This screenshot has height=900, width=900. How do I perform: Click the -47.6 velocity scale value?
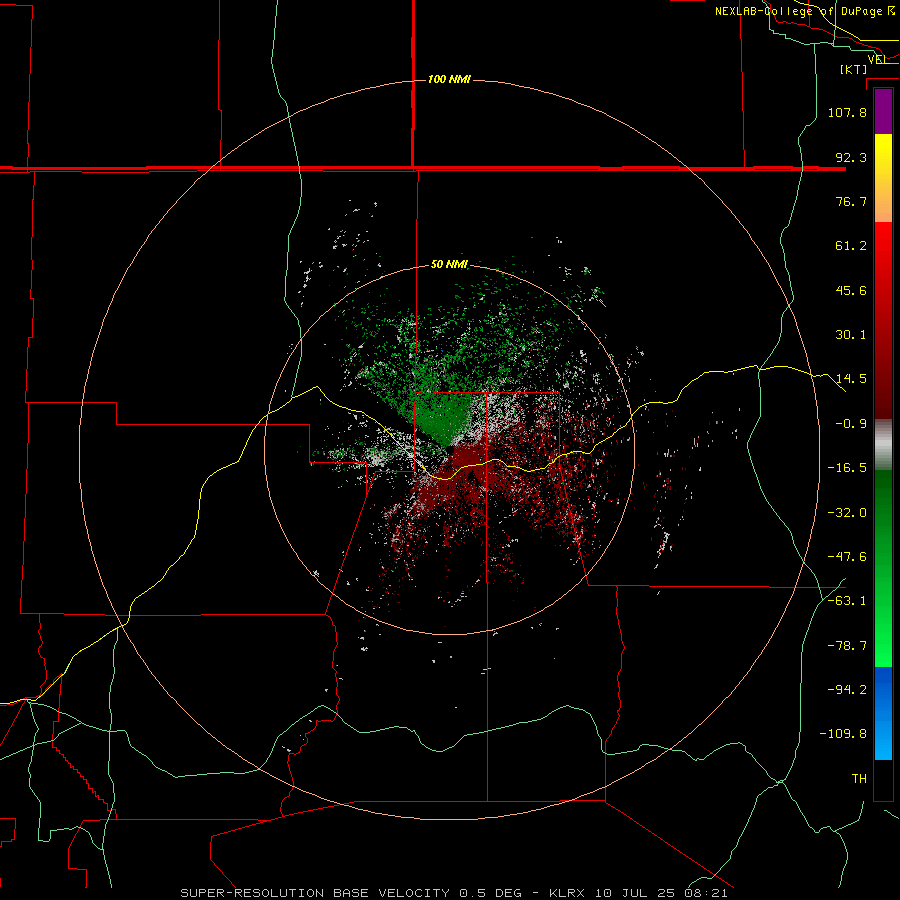847,557
